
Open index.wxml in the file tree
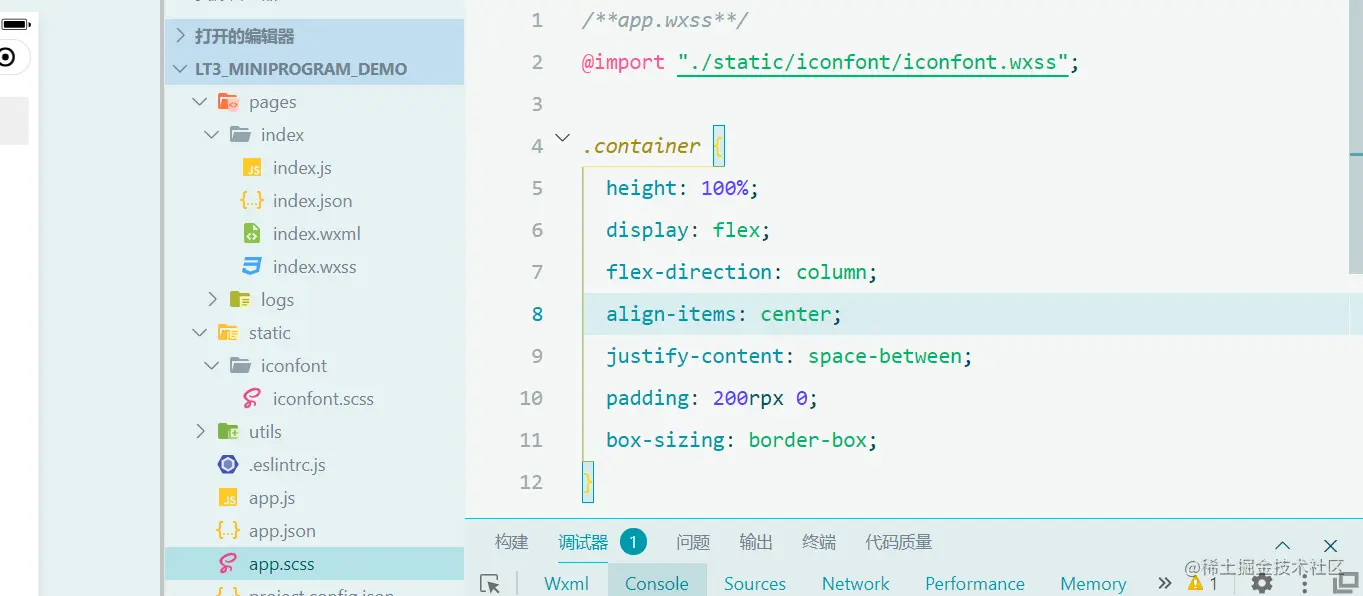click(x=315, y=234)
